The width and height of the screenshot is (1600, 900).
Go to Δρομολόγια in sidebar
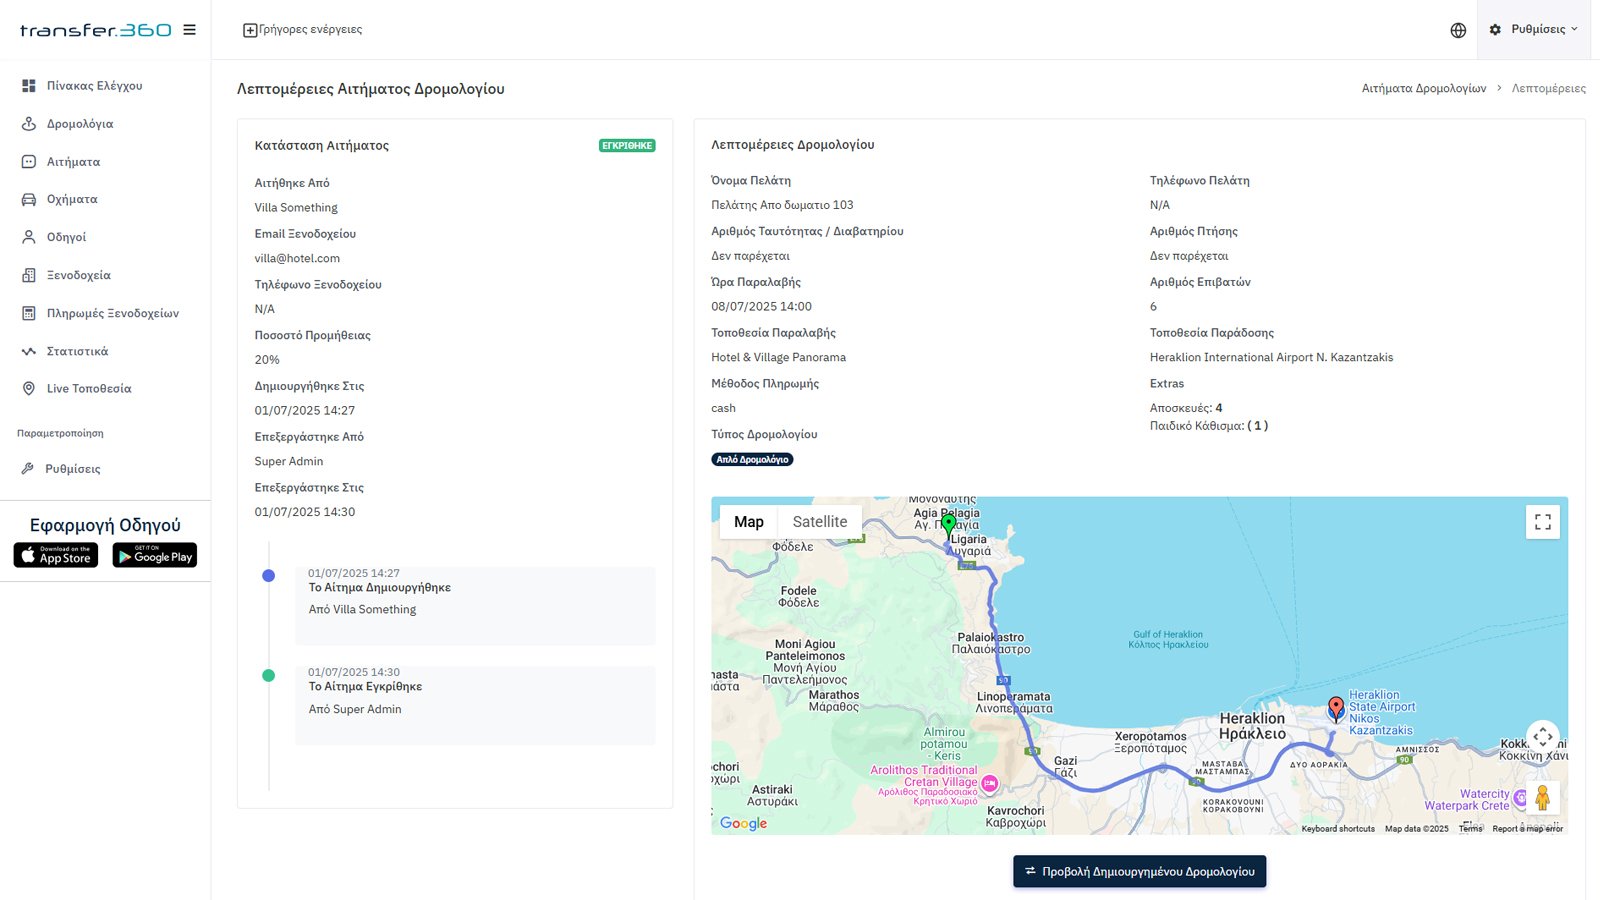79,124
